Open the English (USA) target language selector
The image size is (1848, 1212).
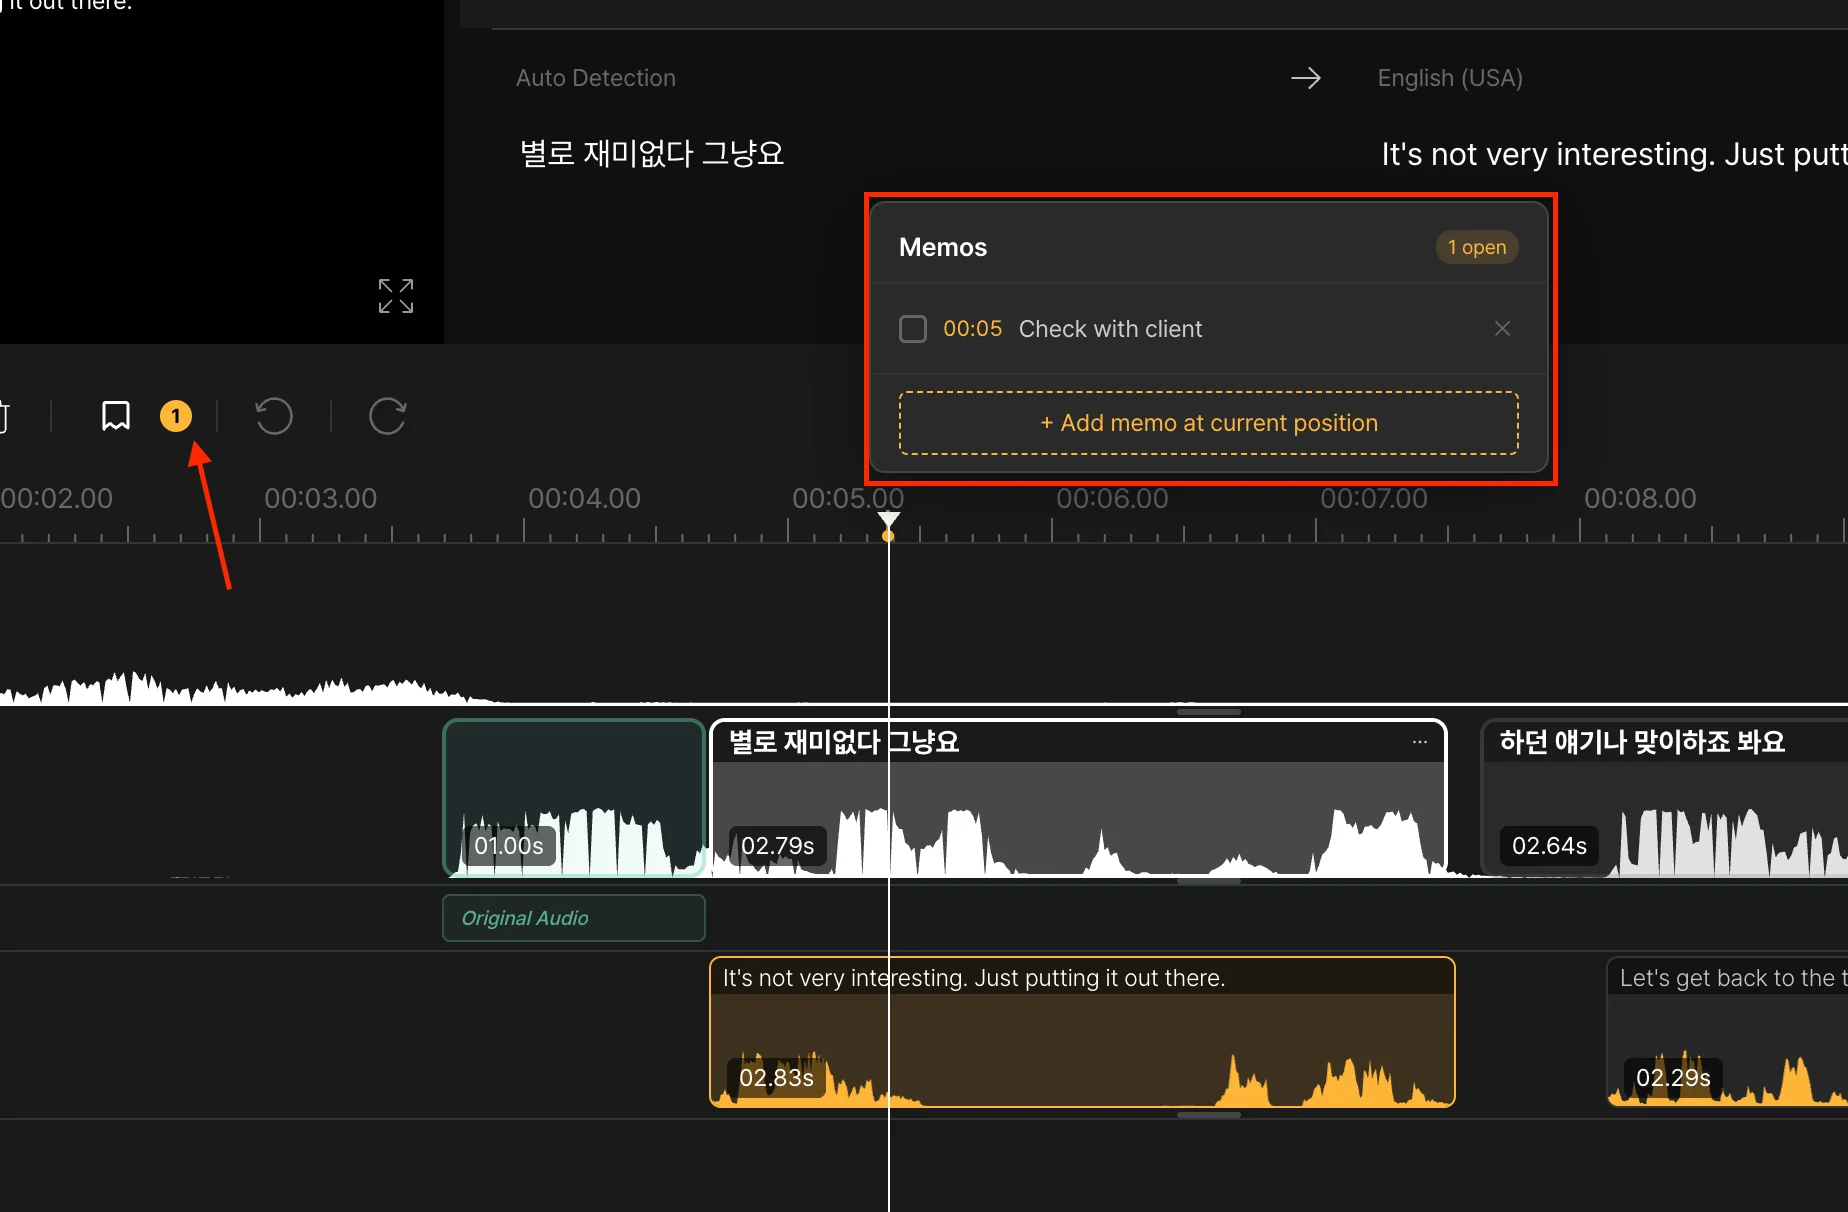pos(1449,78)
